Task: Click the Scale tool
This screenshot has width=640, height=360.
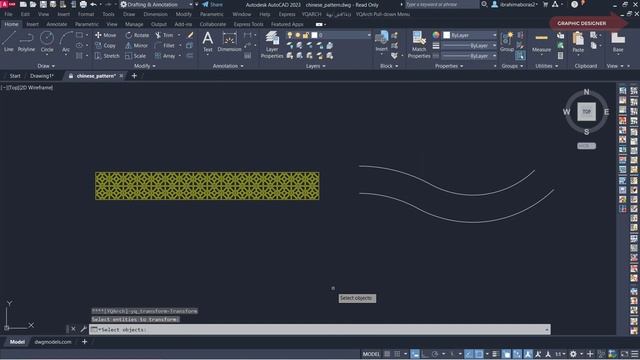Action: [x=136, y=56]
